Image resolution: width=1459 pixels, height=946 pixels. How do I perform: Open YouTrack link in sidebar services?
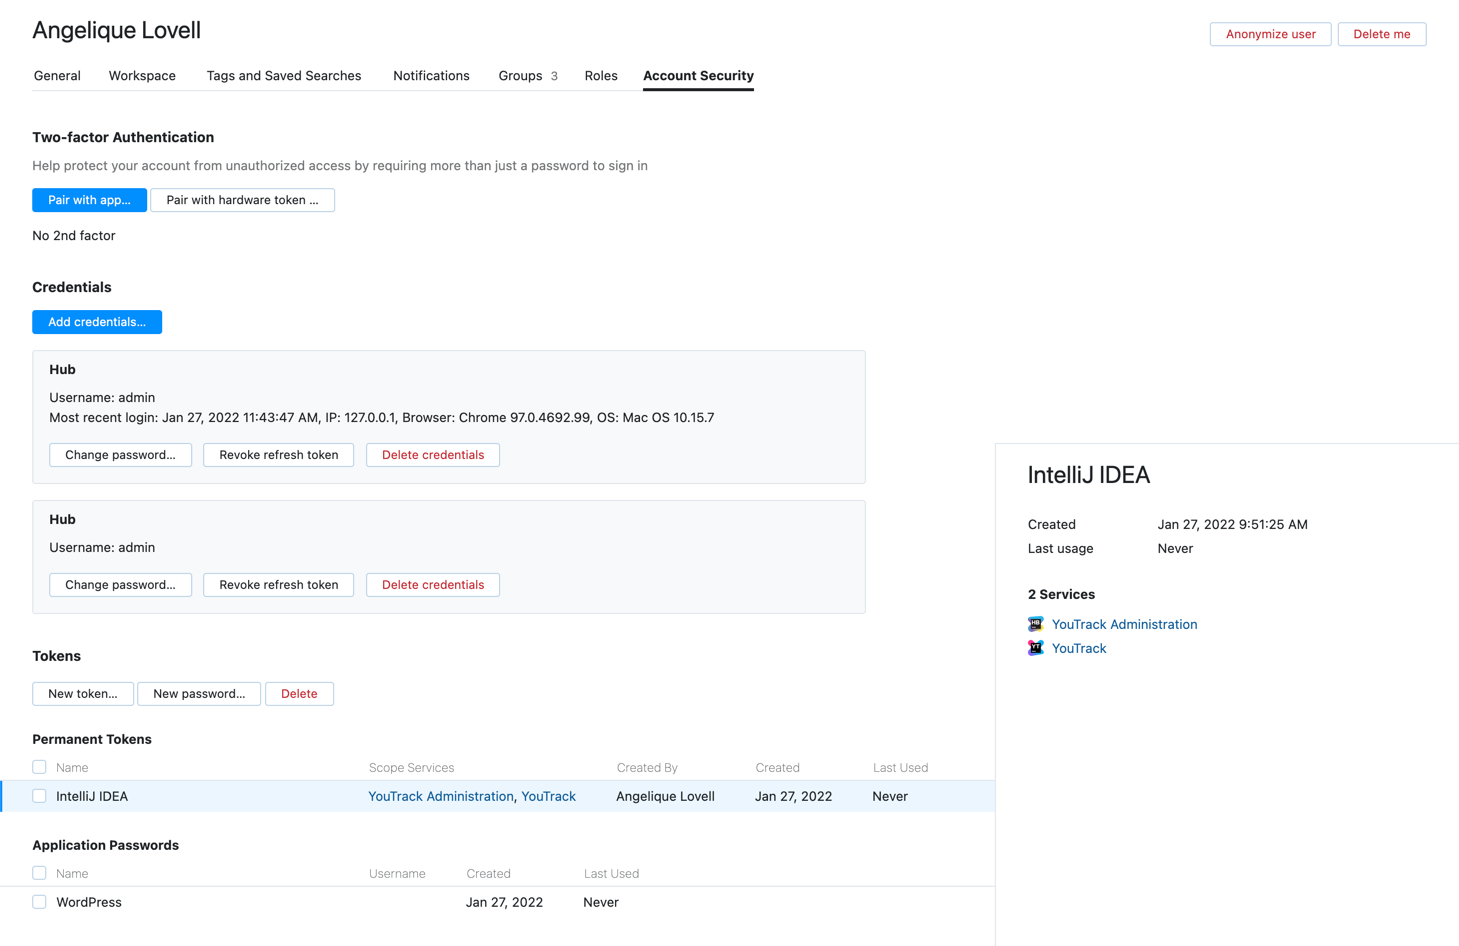[1079, 648]
